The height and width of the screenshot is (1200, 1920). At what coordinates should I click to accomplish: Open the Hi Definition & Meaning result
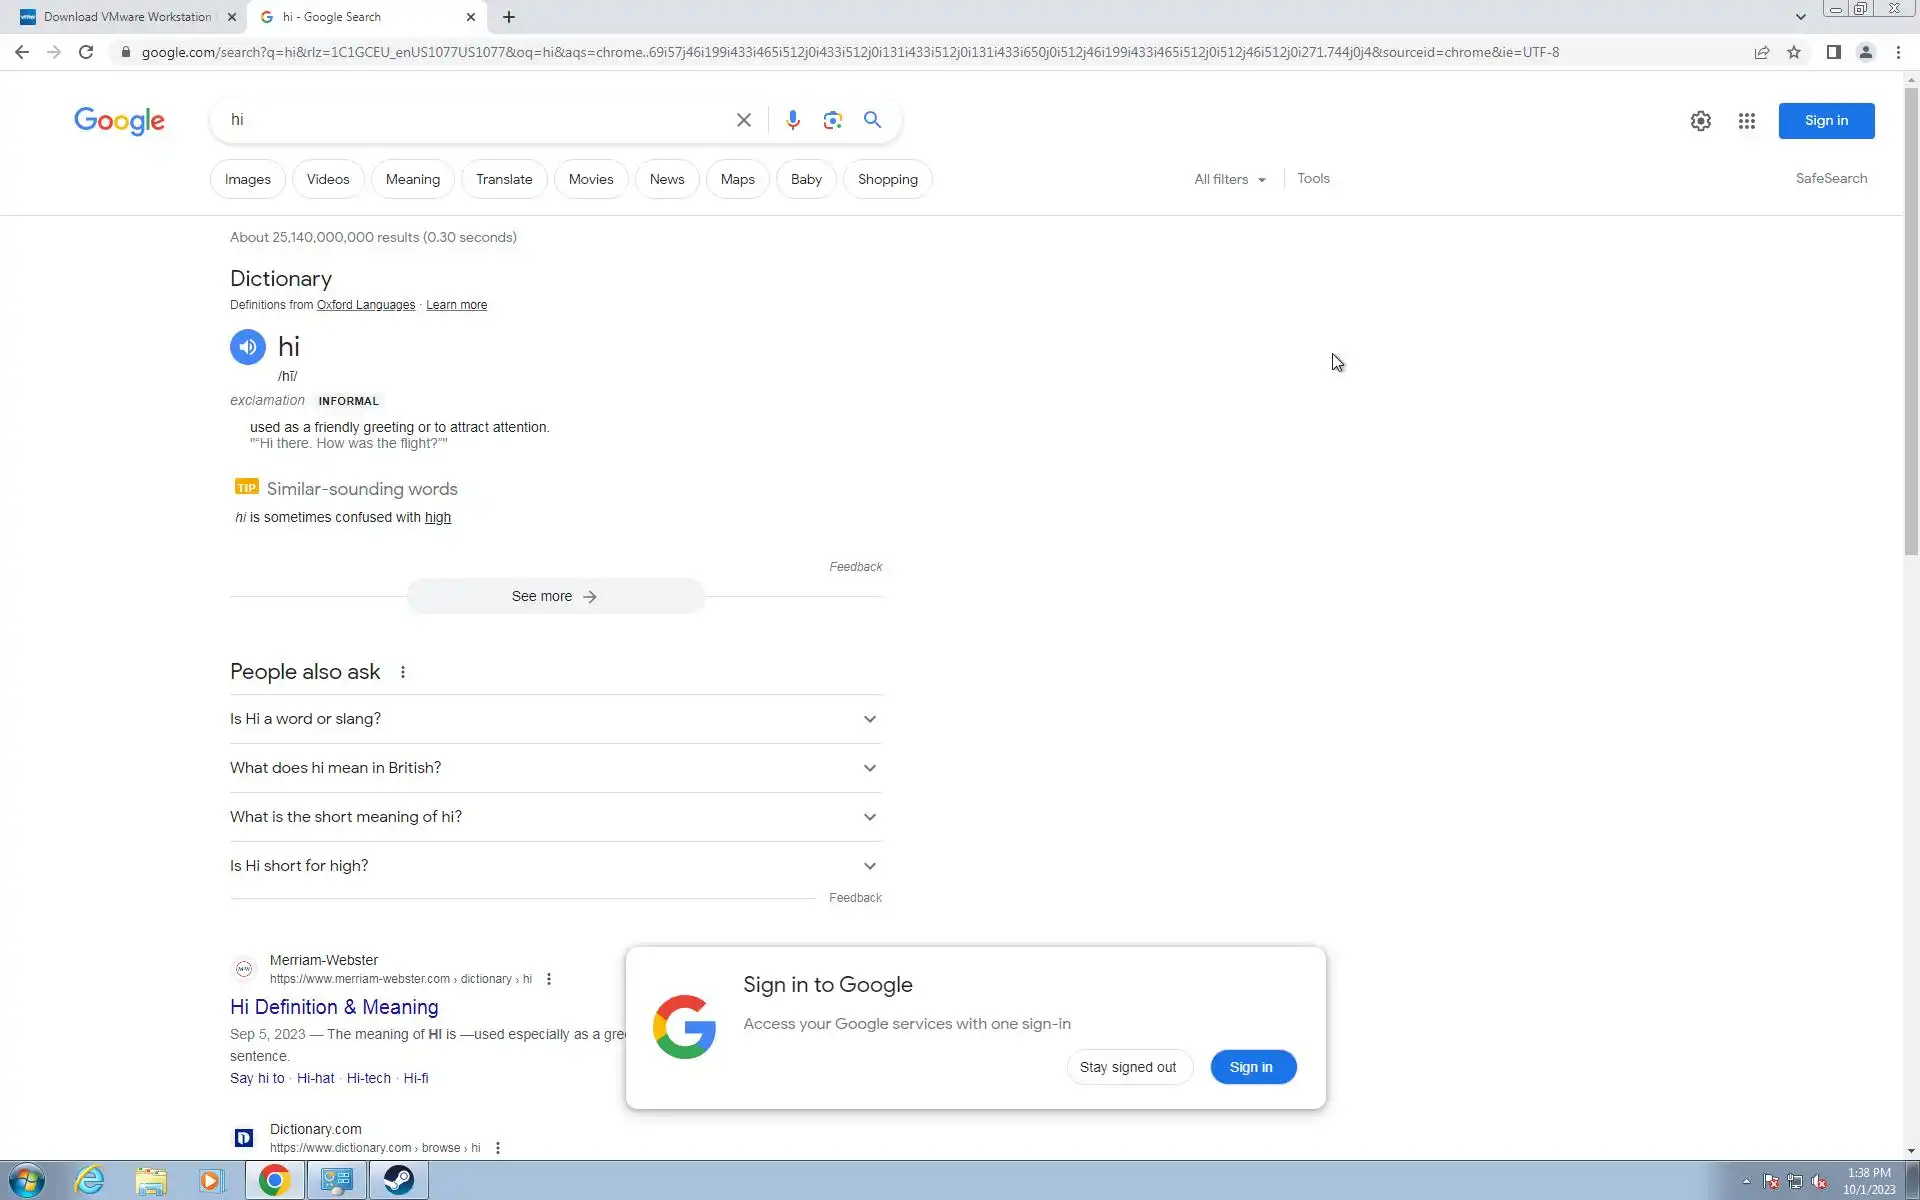tap(334, 1007)
